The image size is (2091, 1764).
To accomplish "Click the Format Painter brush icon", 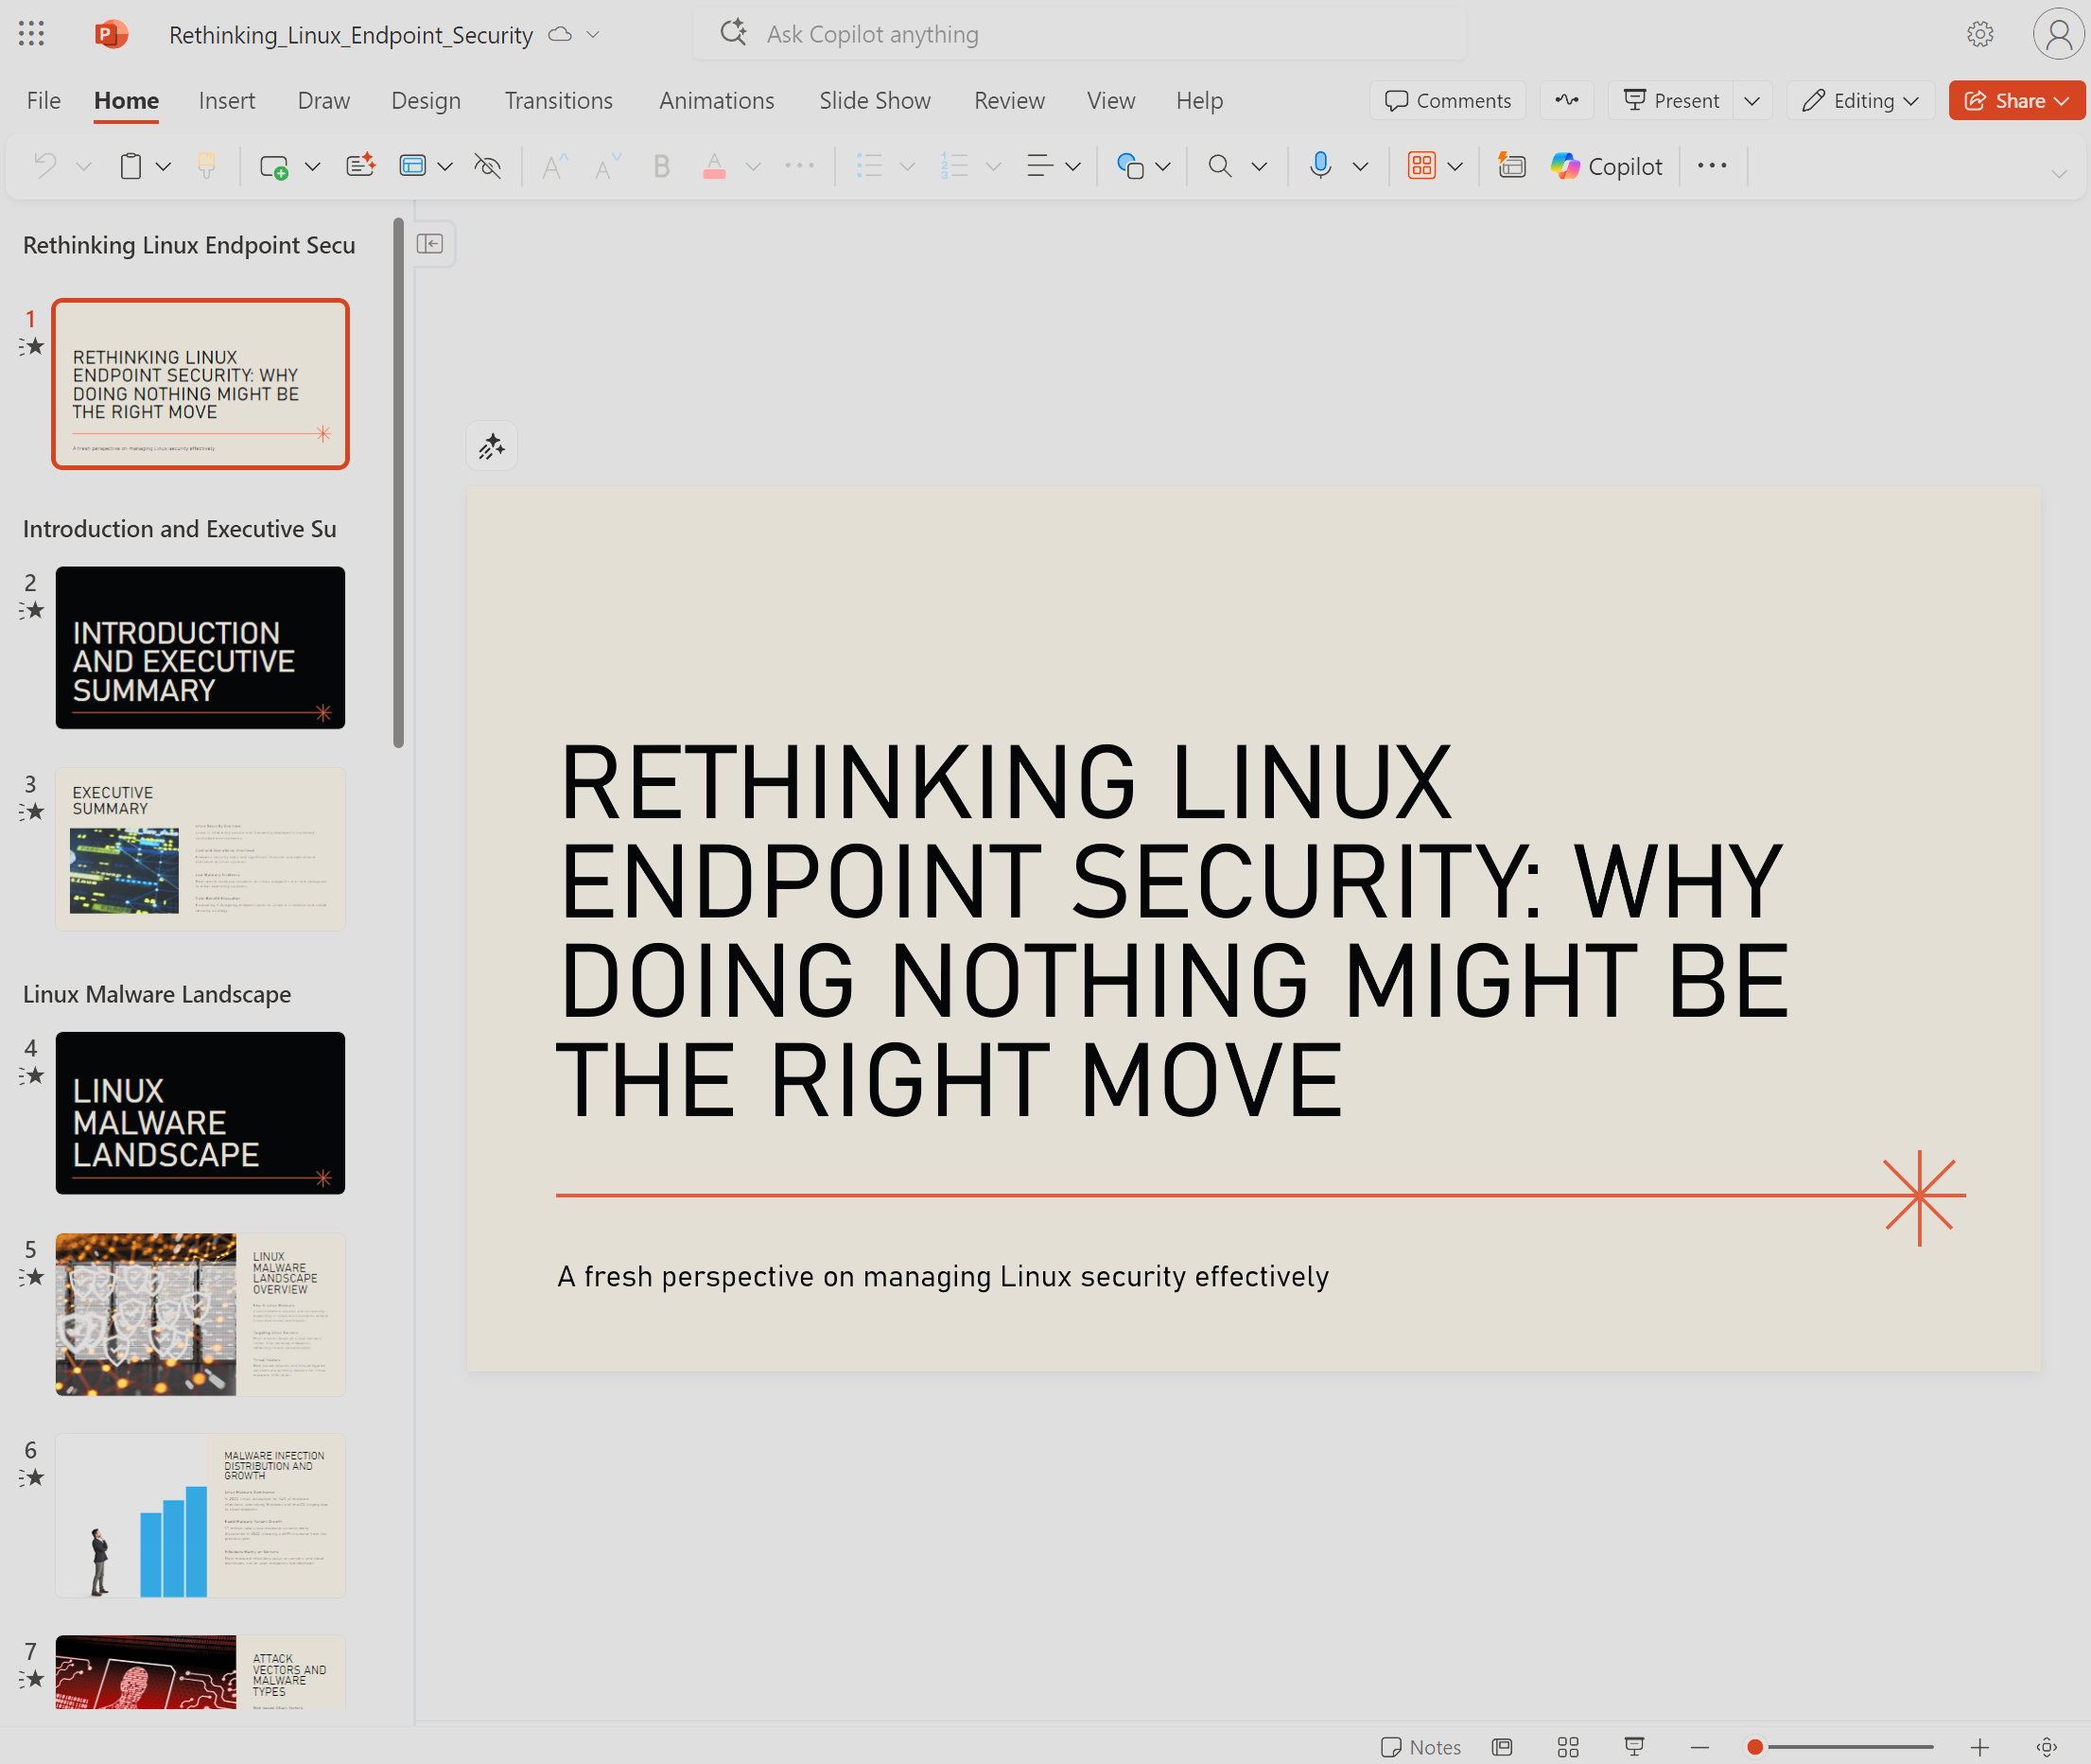I will [207, 166].
